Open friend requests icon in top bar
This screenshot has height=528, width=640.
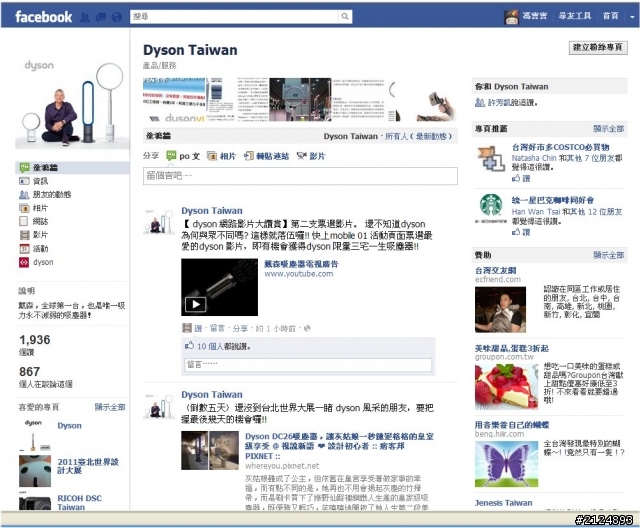(x=85, y=17)
